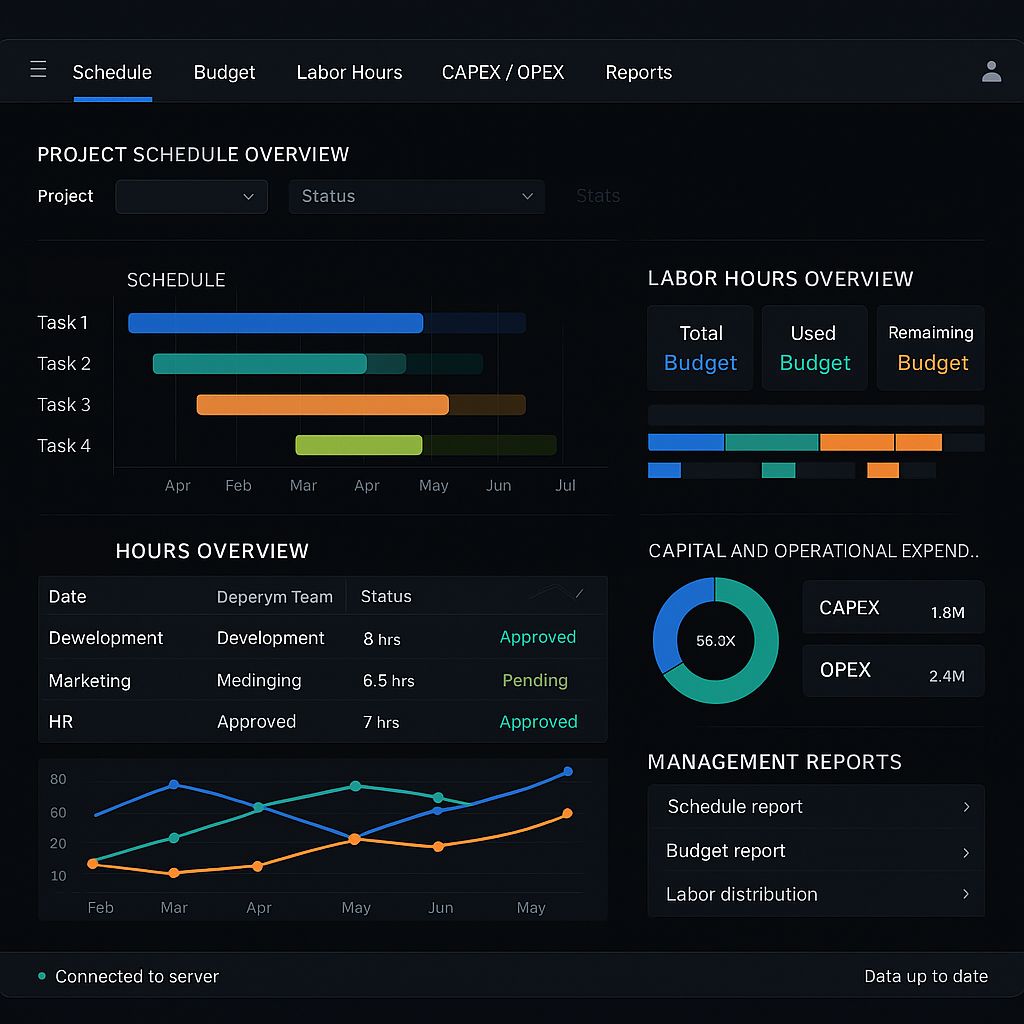Click the Date column header

pyautogui.click(x=67, y=596)
